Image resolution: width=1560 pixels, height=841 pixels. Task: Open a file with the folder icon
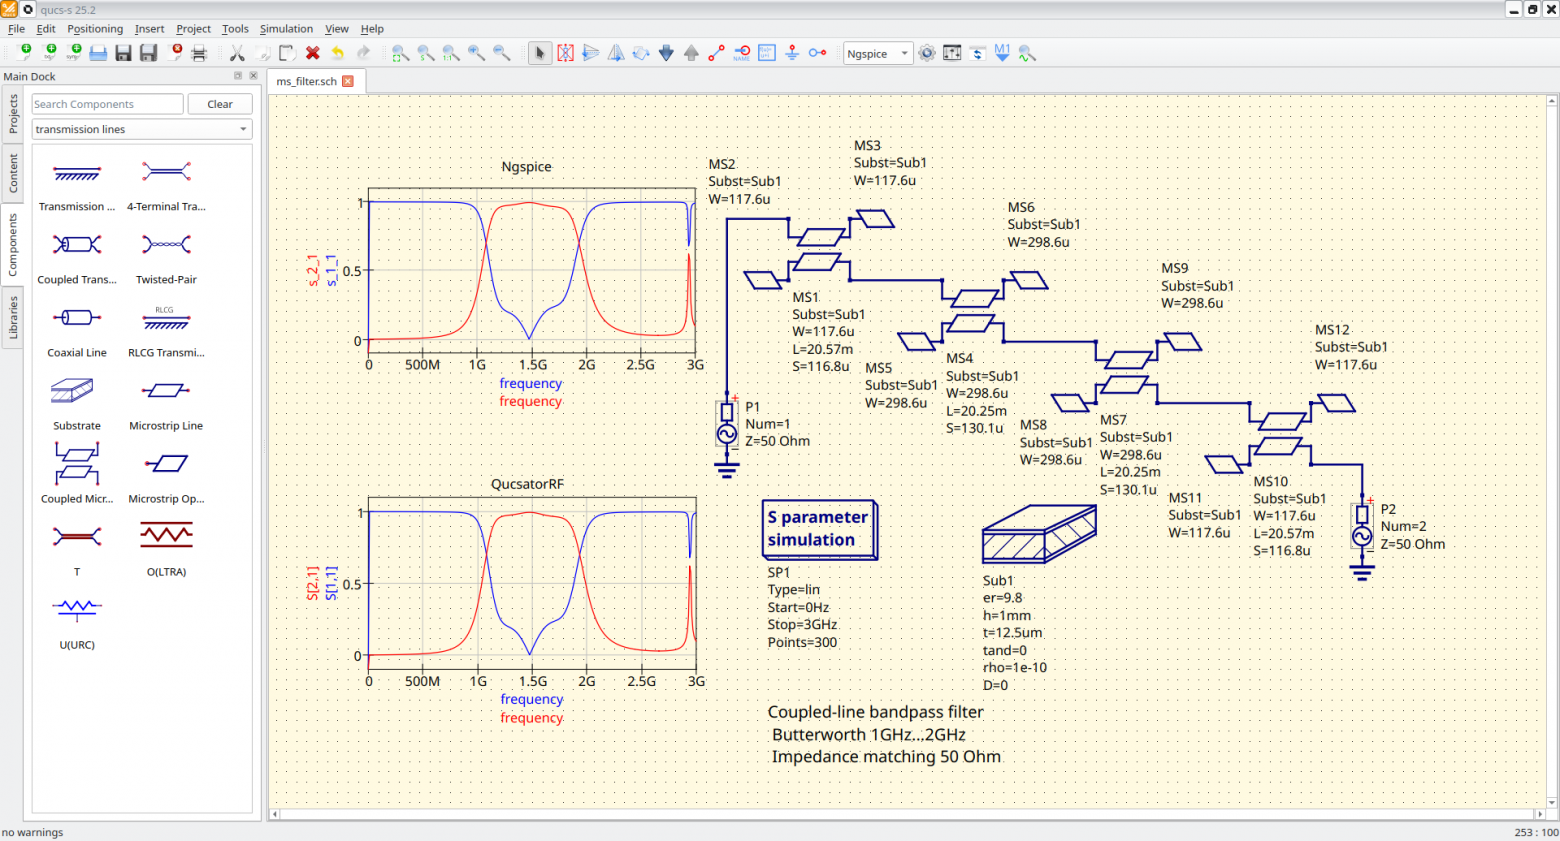[x=98, y=53]
